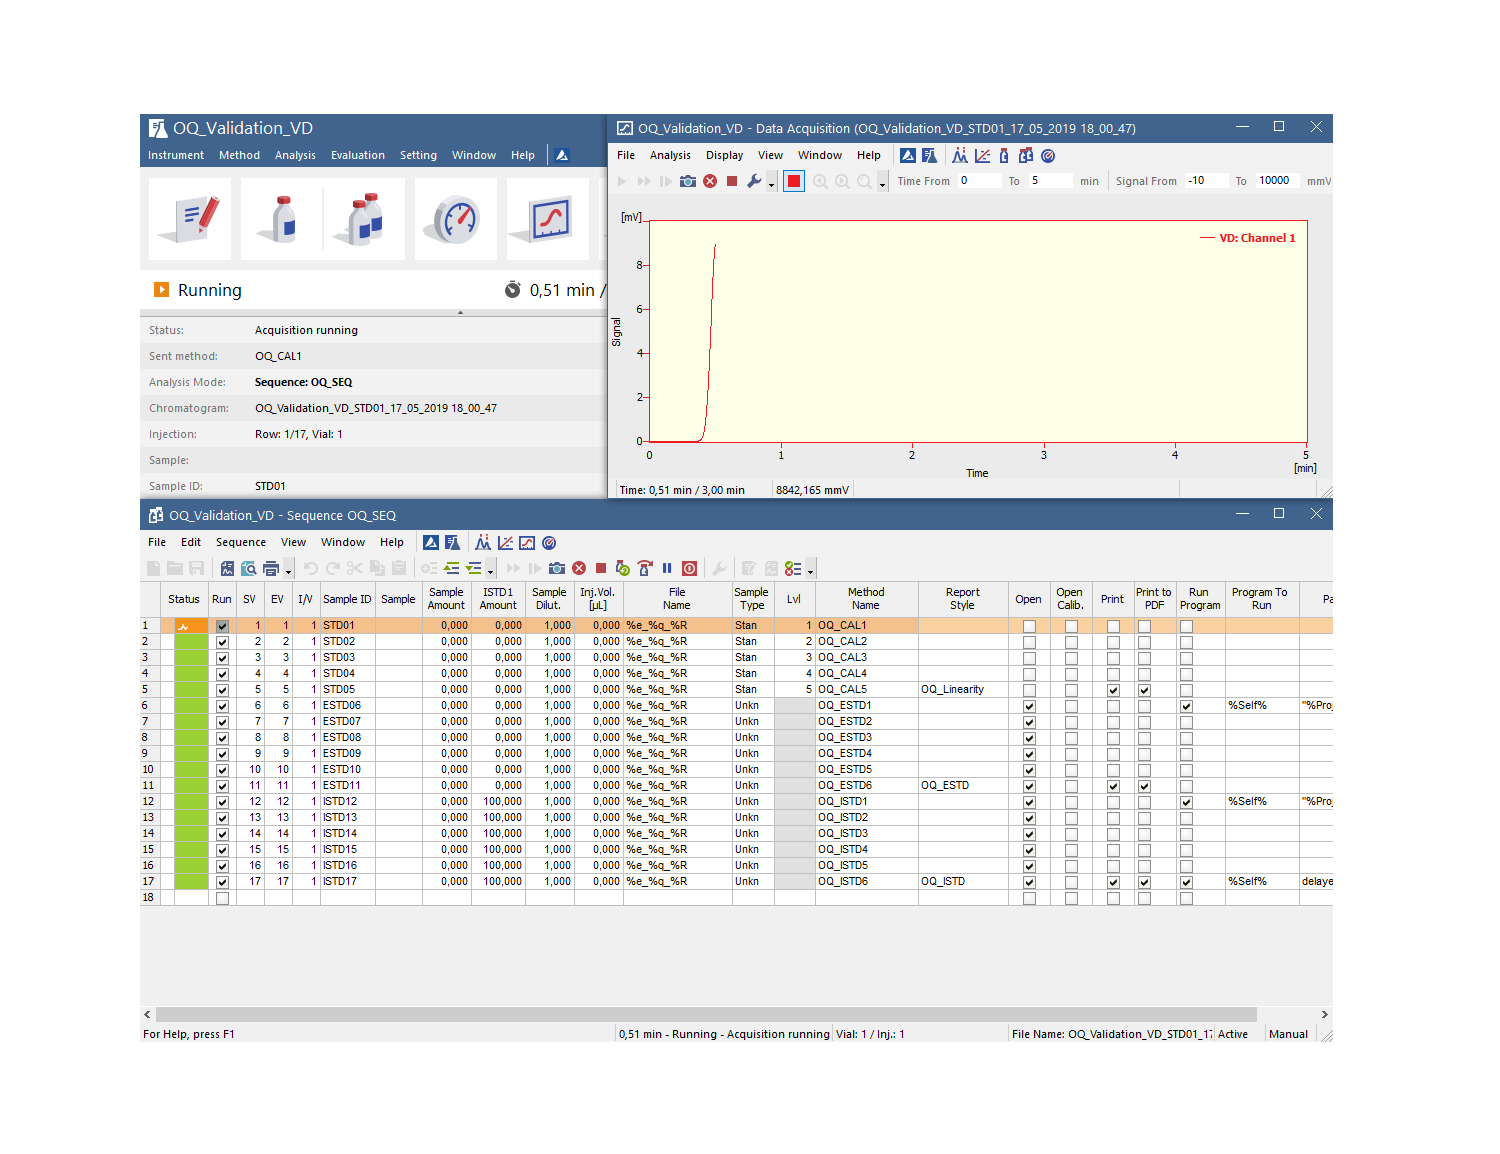
Task: Click the Sample ID column header
Action: tap(347, 599)
